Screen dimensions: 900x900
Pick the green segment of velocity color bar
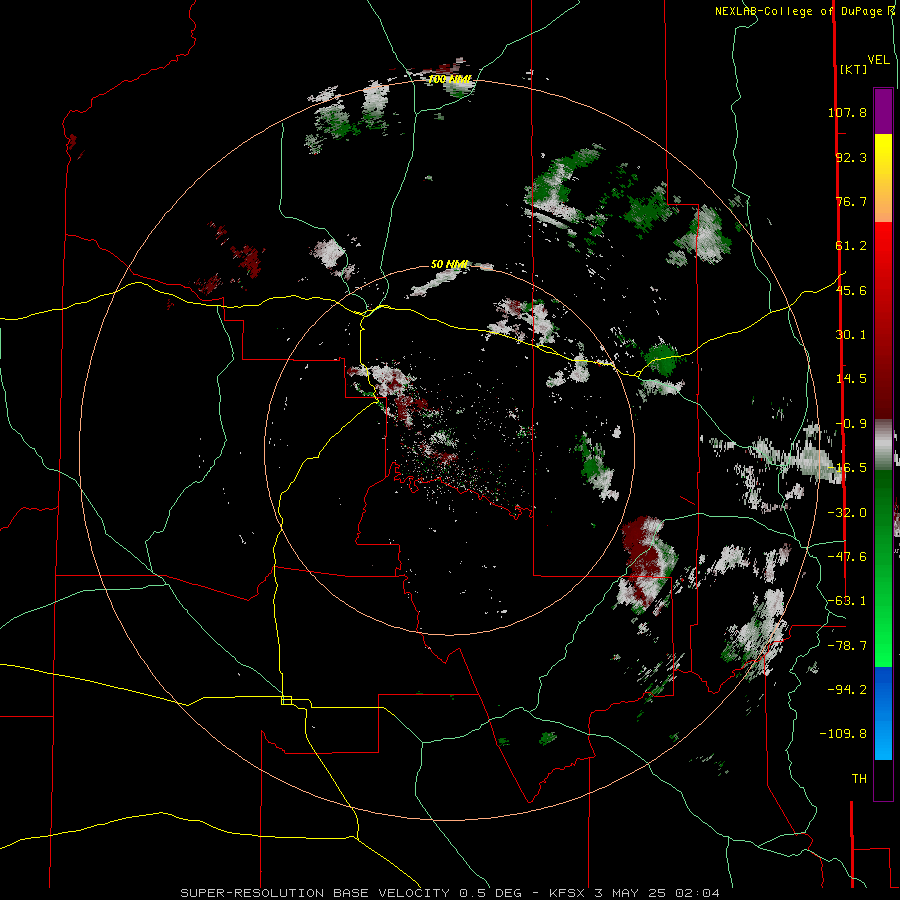pos(883,568)
